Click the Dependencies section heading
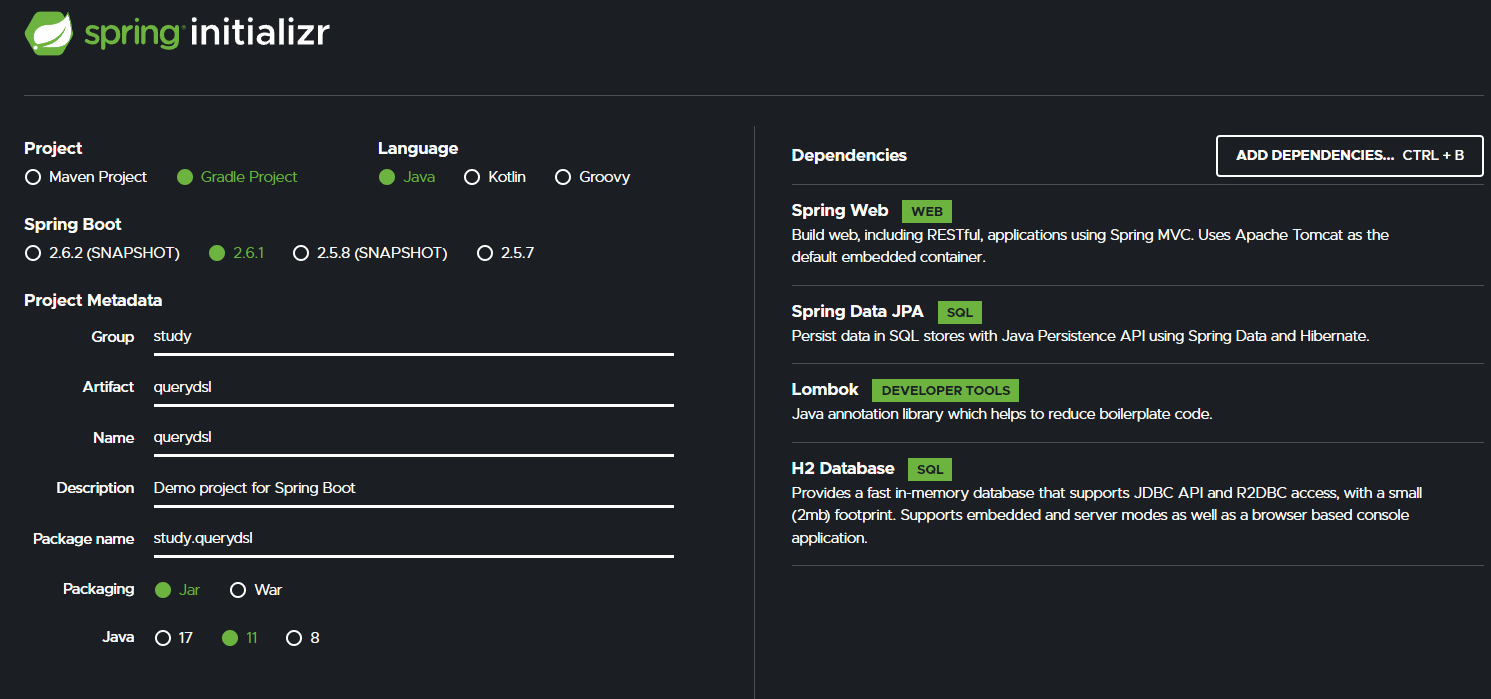 (x=849, y=156)
